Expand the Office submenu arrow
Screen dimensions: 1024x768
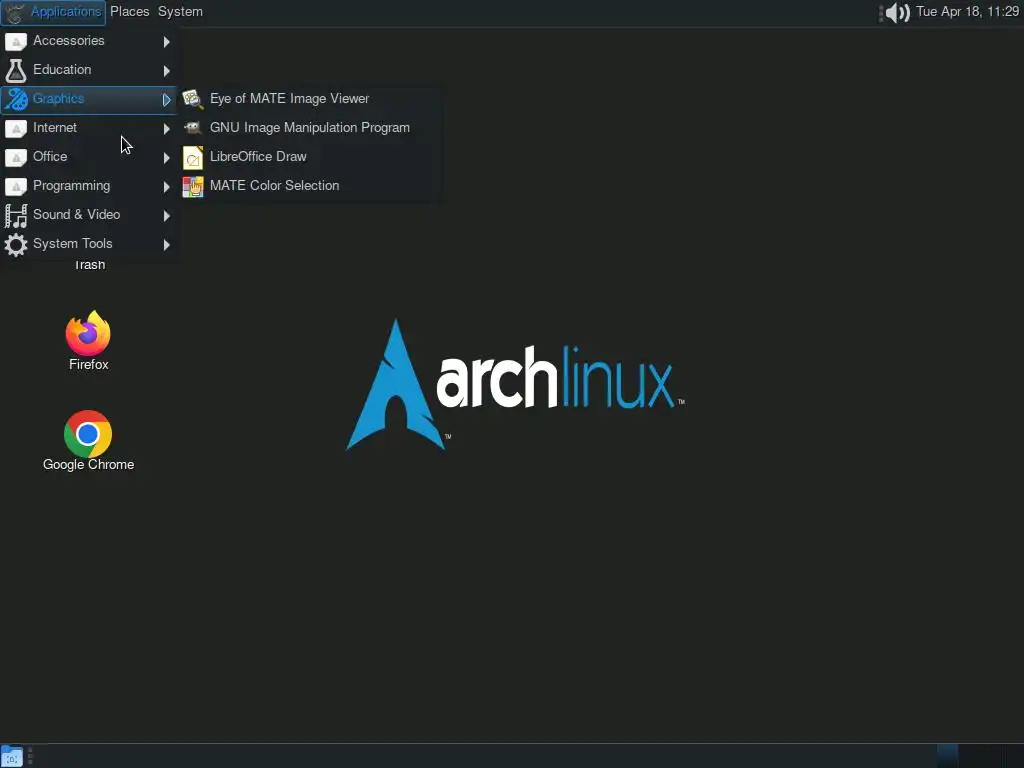167,157
